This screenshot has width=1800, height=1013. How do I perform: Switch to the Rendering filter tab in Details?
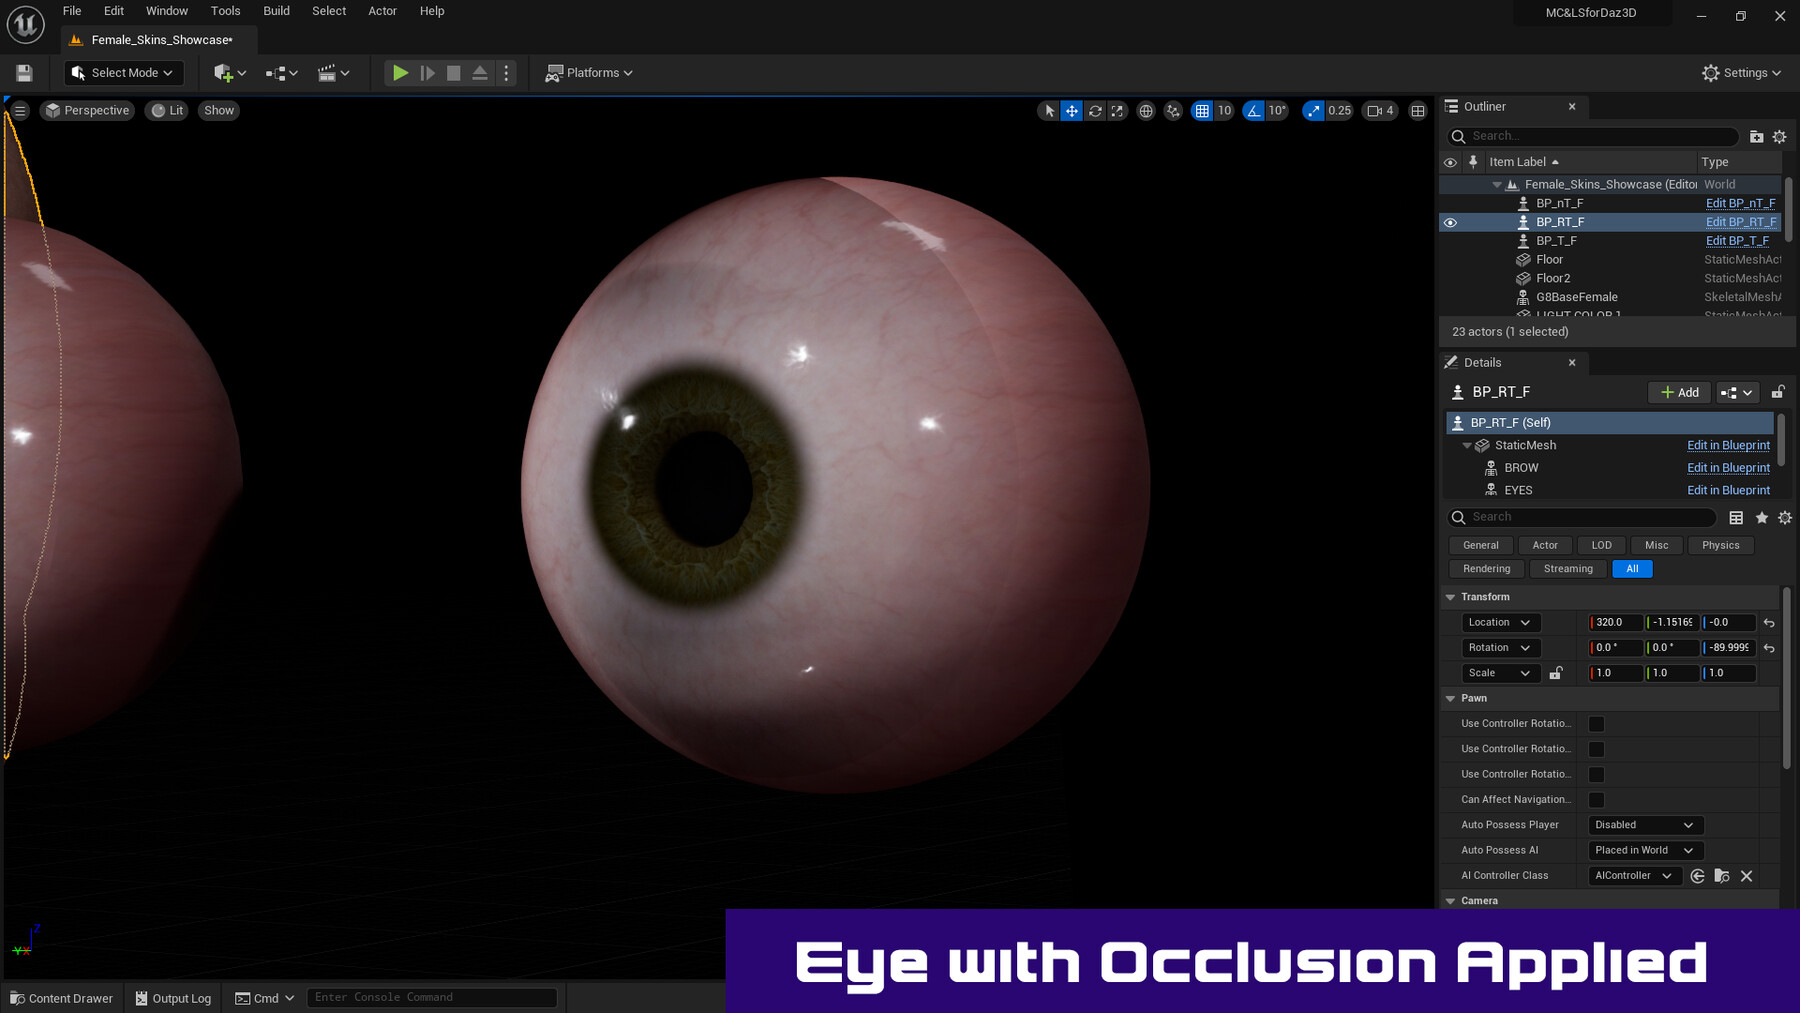pyautogui.click(x=1486, y=568)
